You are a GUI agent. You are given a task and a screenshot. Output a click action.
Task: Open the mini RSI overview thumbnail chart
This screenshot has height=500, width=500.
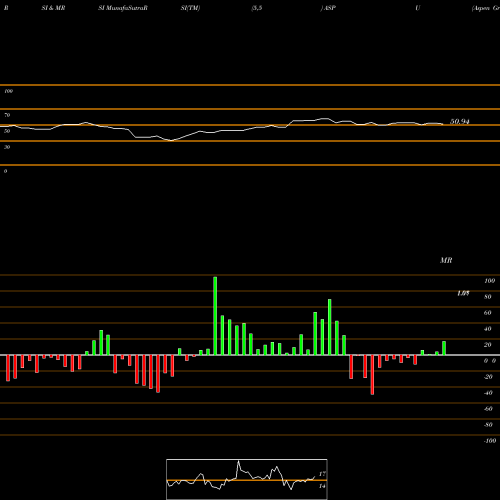pyautogui.click(x=247, y=479)
